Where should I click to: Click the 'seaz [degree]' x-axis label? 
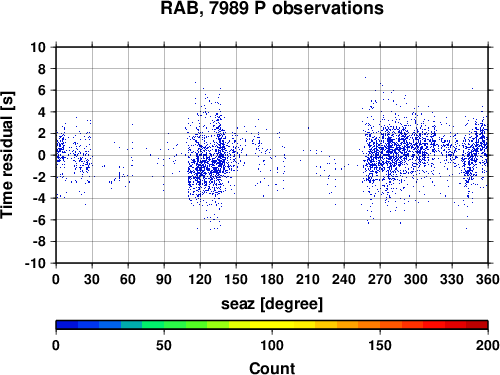[x=272, y=304]
